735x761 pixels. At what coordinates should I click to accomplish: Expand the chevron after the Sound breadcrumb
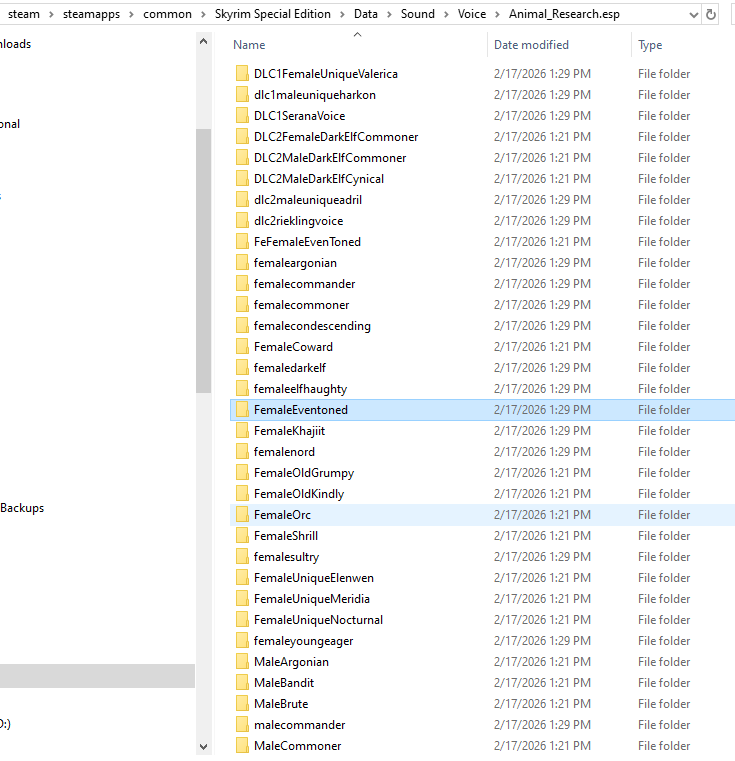click(x=446, y=15)
